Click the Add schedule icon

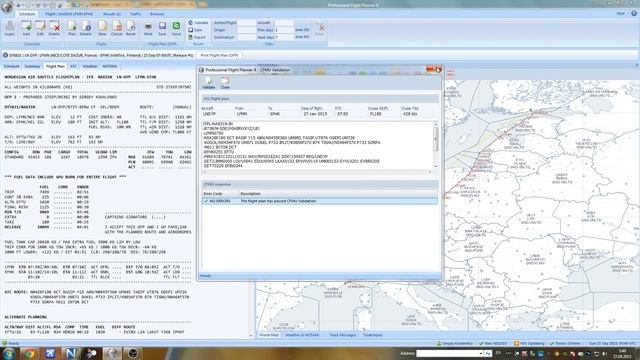pos(26,27)
